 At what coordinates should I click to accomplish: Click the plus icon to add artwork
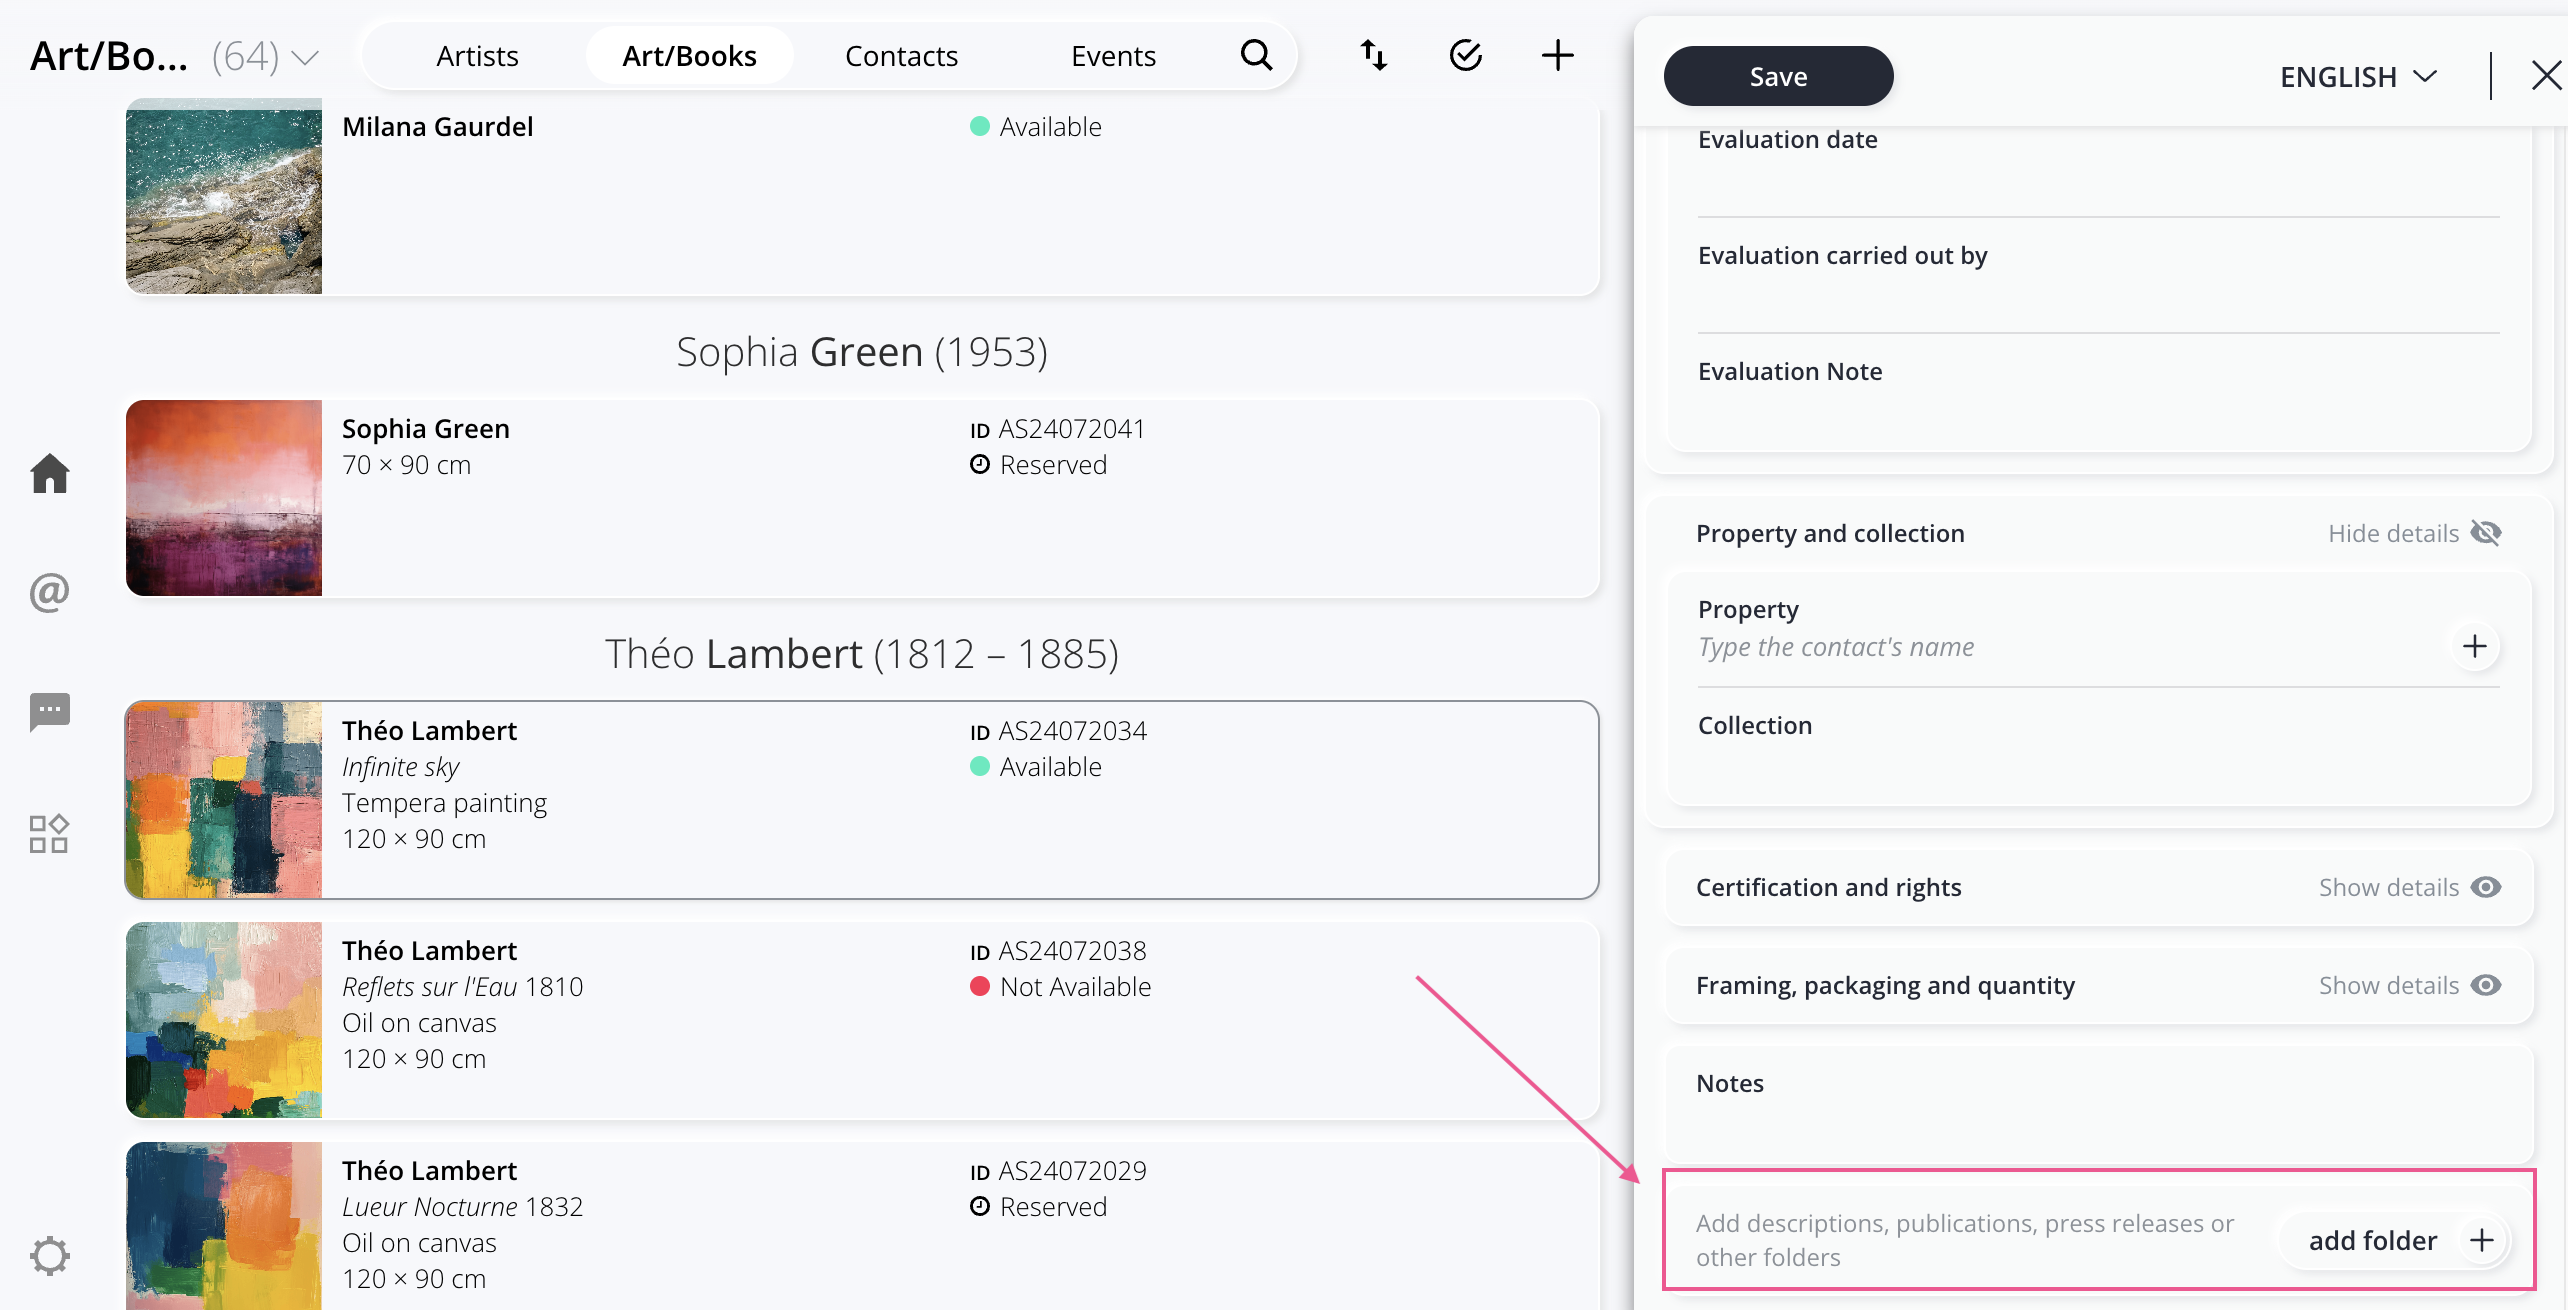point(1557,55)
